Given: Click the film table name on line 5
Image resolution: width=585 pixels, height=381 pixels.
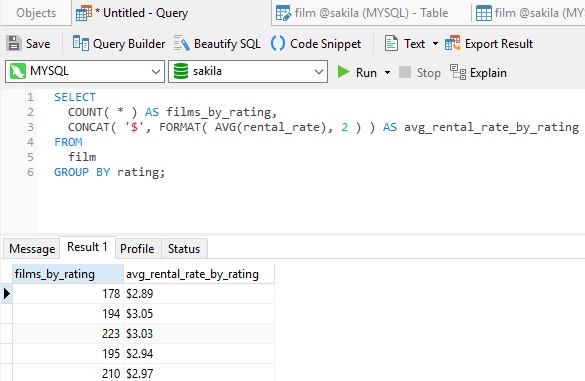Looking at the screenshot, I should pyautogui.click(x=82, y=157).
